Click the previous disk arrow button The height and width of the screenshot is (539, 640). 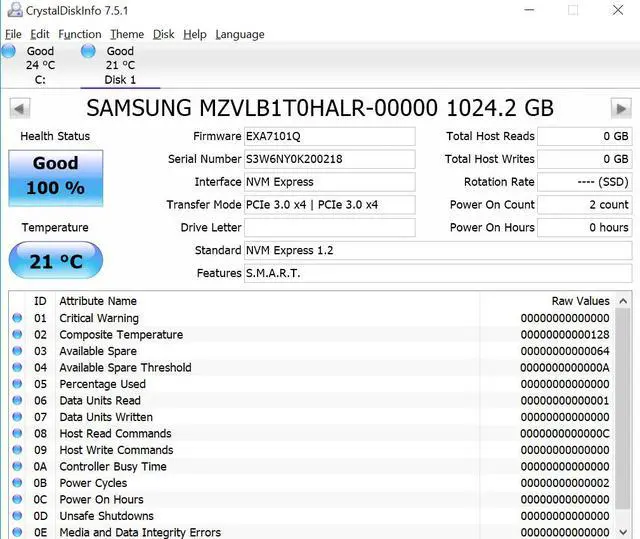[x=20, y=108]
